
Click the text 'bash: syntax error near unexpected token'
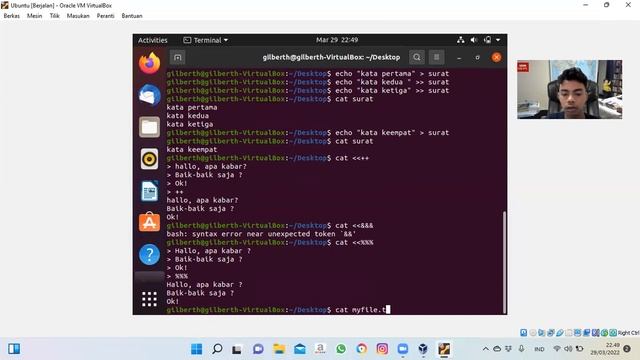coord(250,234)
